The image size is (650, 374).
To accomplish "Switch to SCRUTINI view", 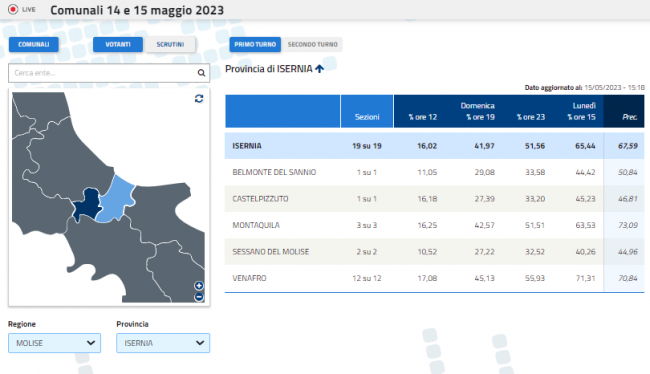I will tap(170, 44).
